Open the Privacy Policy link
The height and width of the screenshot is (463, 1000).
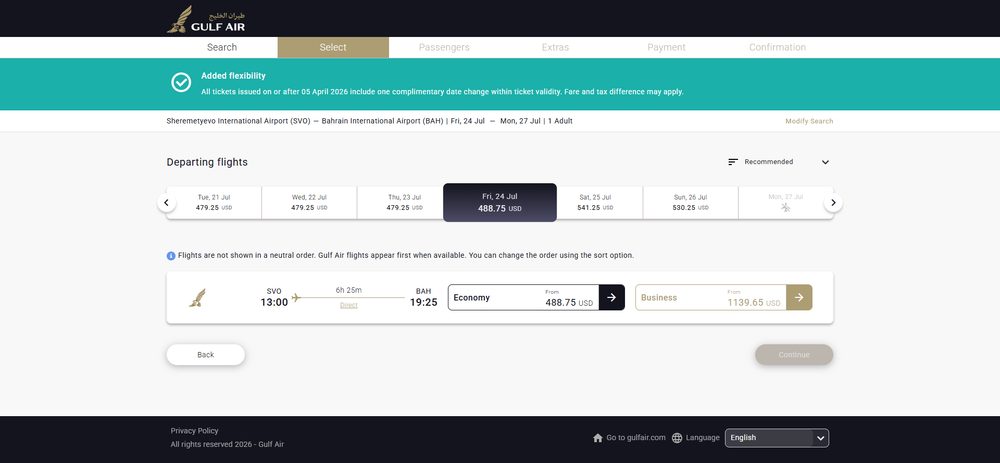pos(195,431)
